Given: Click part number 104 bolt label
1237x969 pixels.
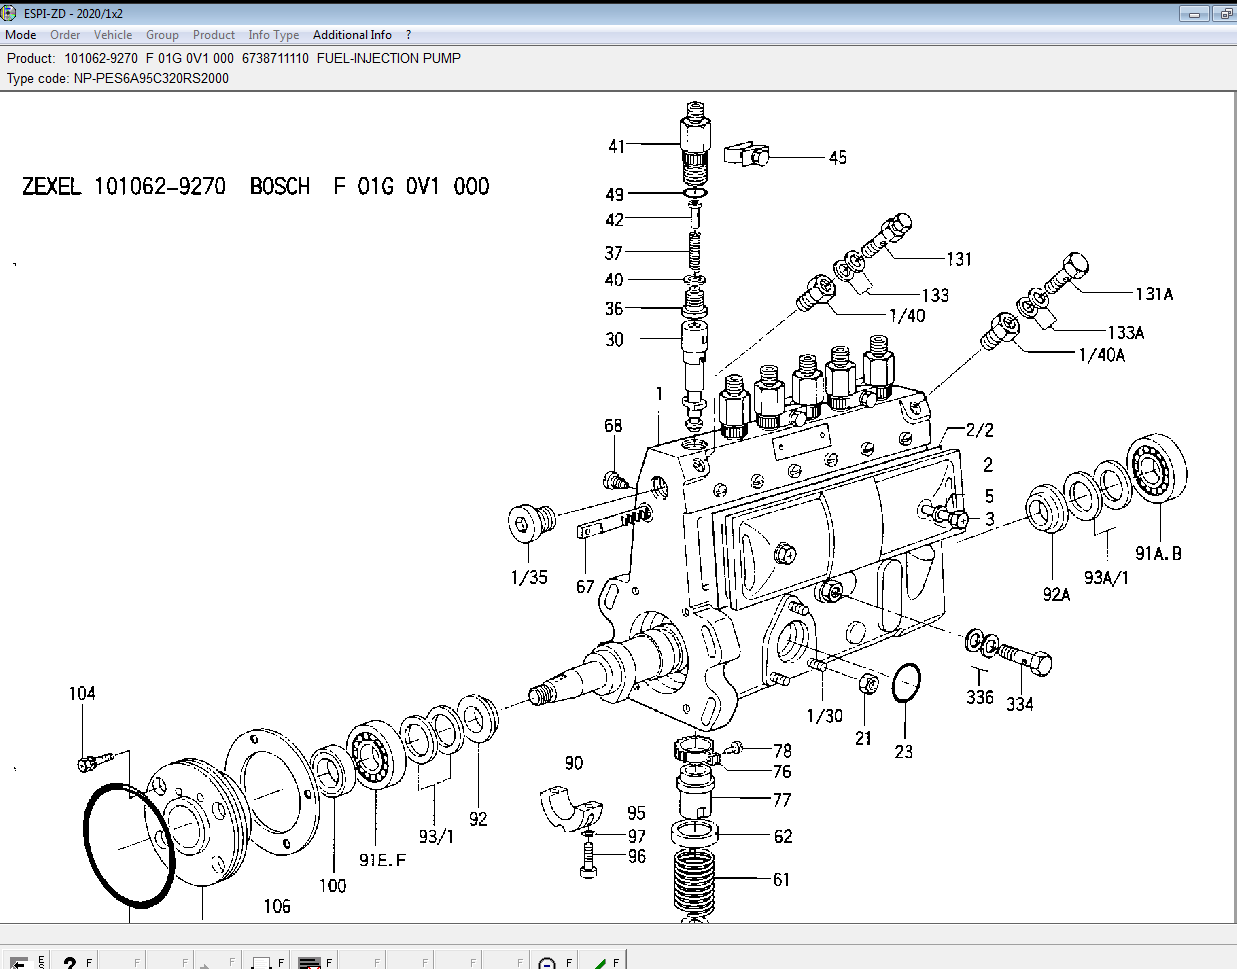Looking at the screenshot, I should (82, 693).
